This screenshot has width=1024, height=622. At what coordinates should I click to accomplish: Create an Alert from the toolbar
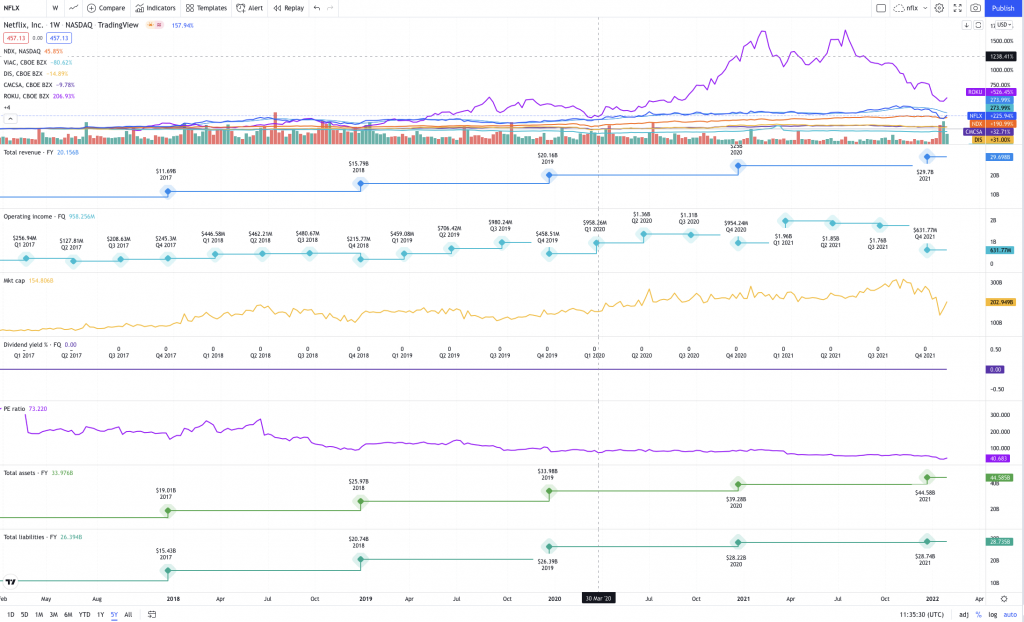[x=249, y=8]
